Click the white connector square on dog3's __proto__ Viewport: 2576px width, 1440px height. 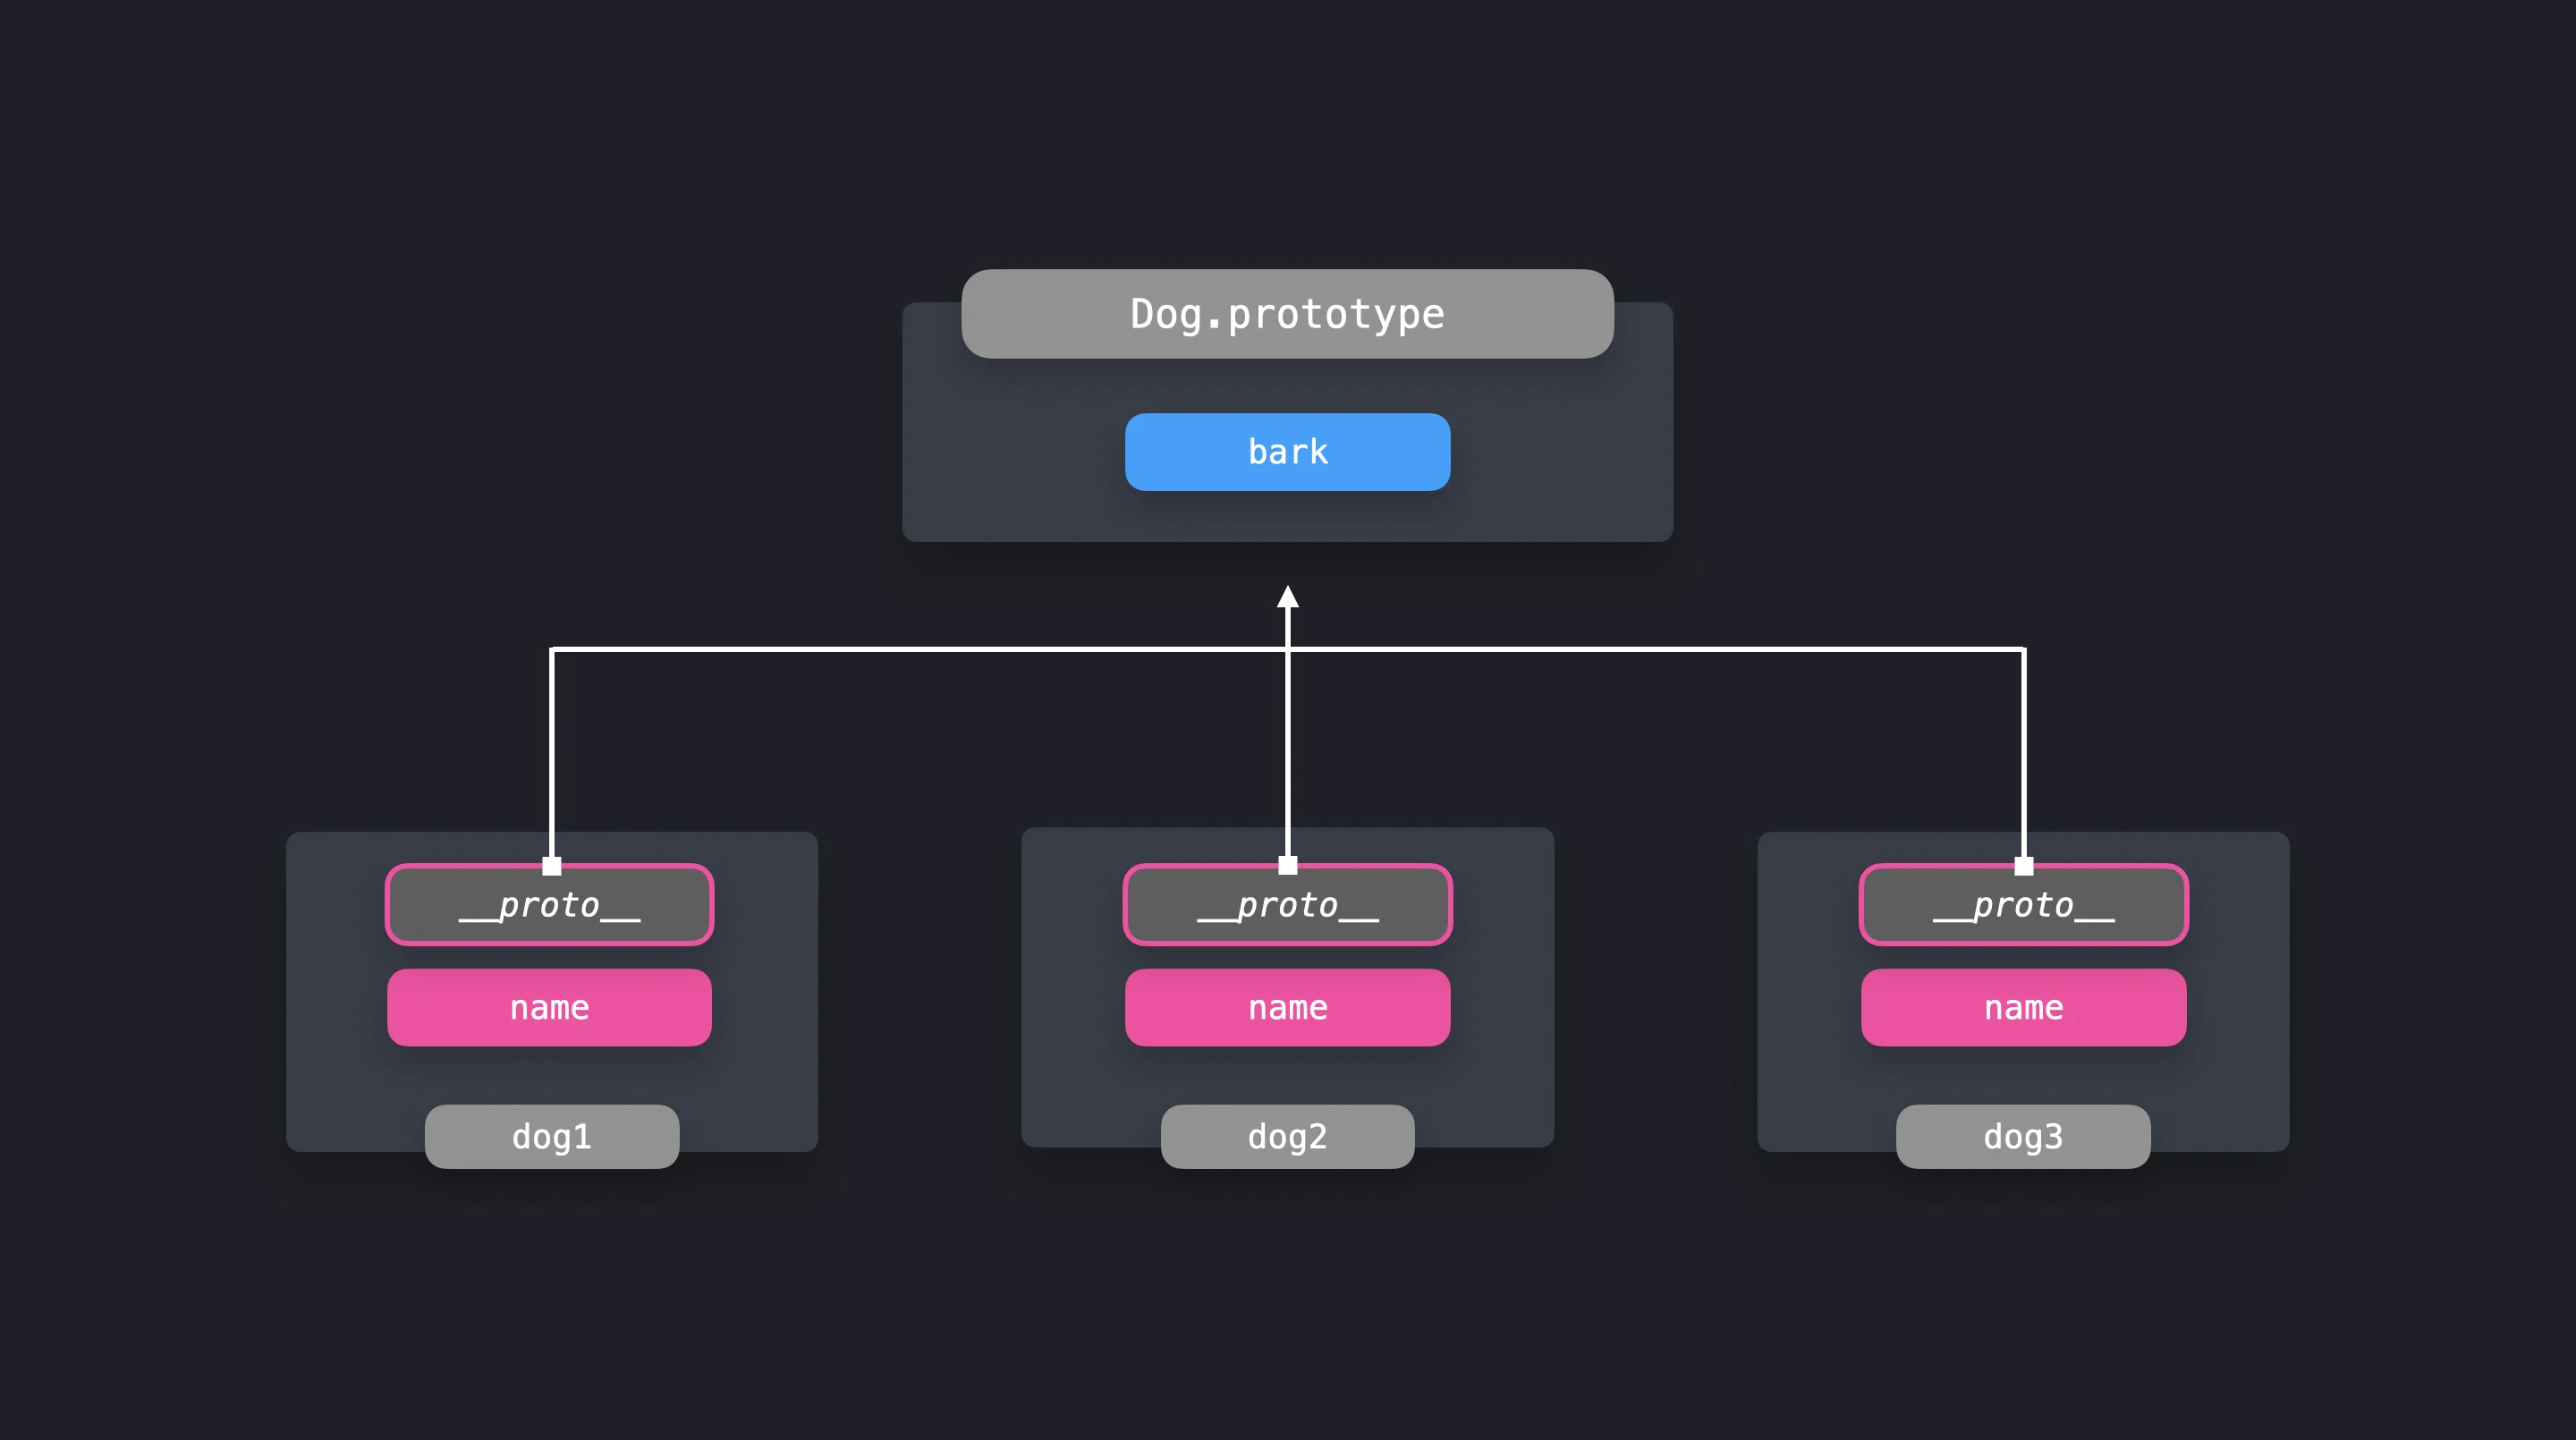(x=2023, y=866)
